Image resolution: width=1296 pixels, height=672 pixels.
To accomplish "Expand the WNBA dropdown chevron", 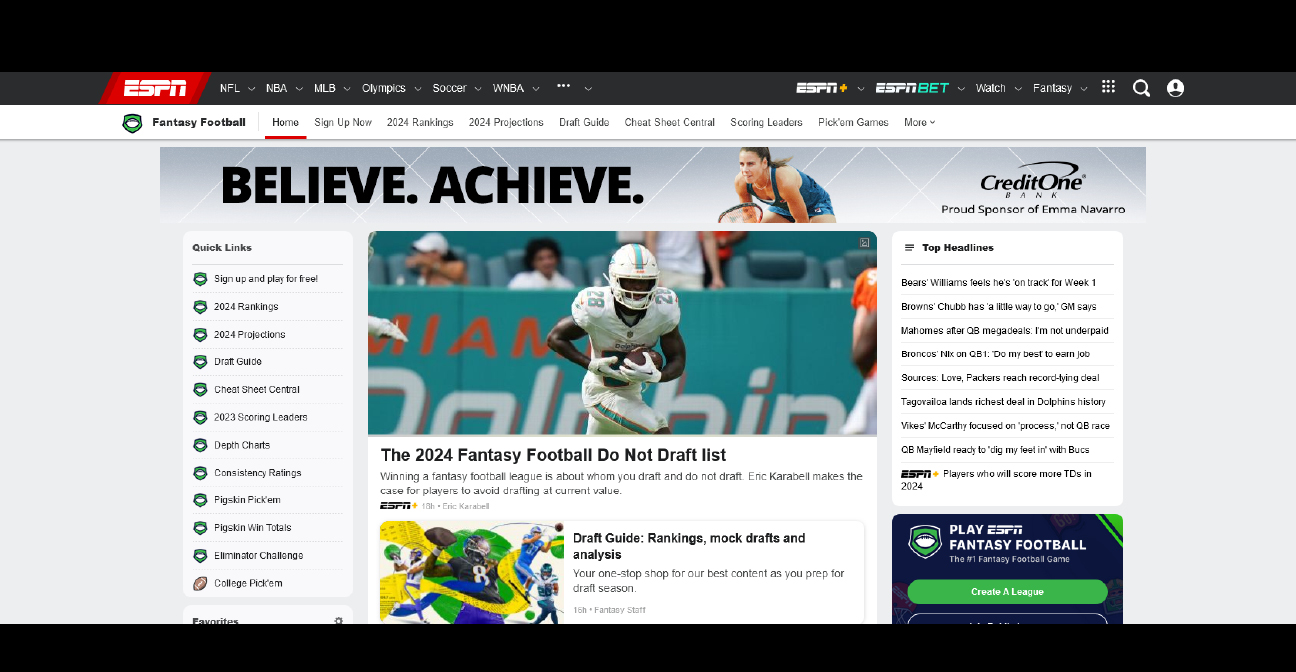I will (x=536, y=89).
